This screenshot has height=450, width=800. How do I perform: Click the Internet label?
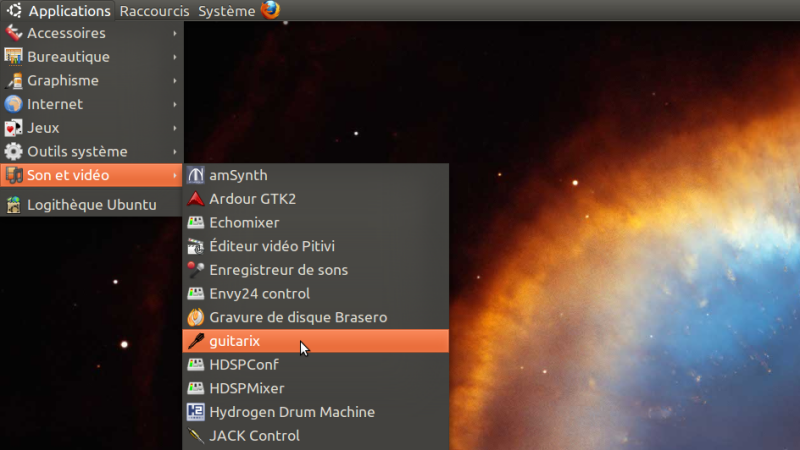tap(55, 104)
